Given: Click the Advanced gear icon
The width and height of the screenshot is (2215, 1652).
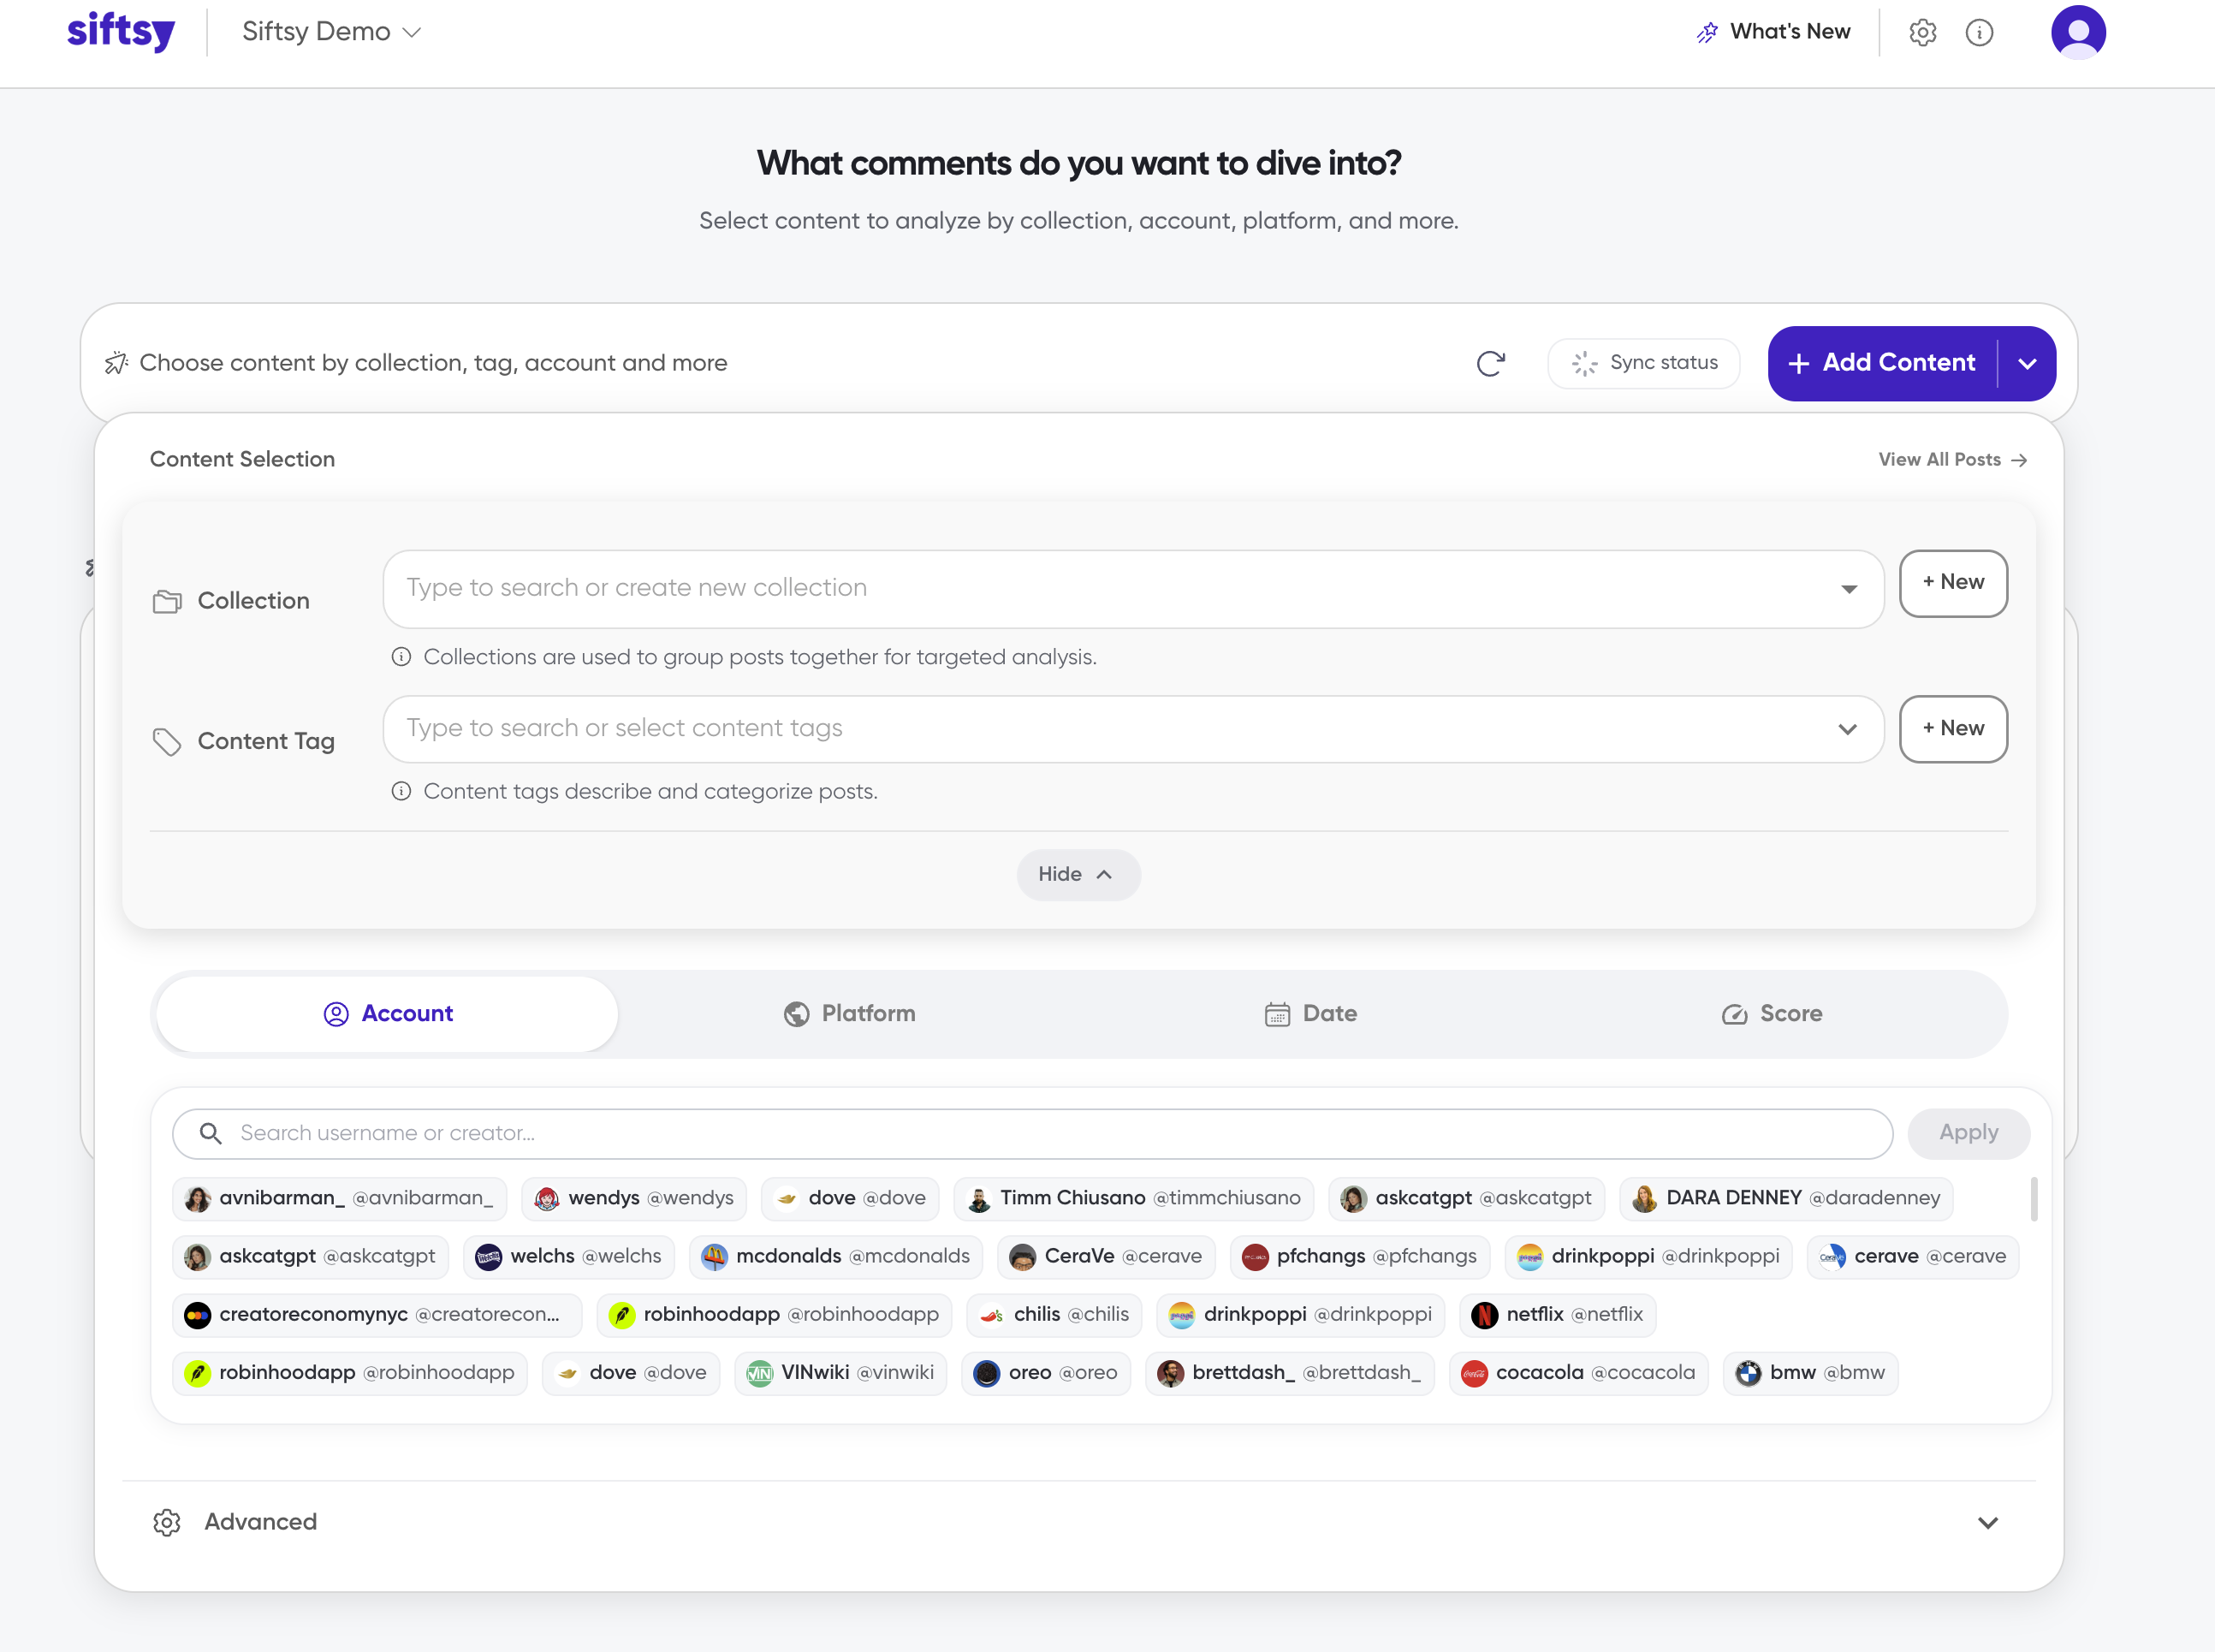Looking at the screenshot, I should [x=166, y=1522].
